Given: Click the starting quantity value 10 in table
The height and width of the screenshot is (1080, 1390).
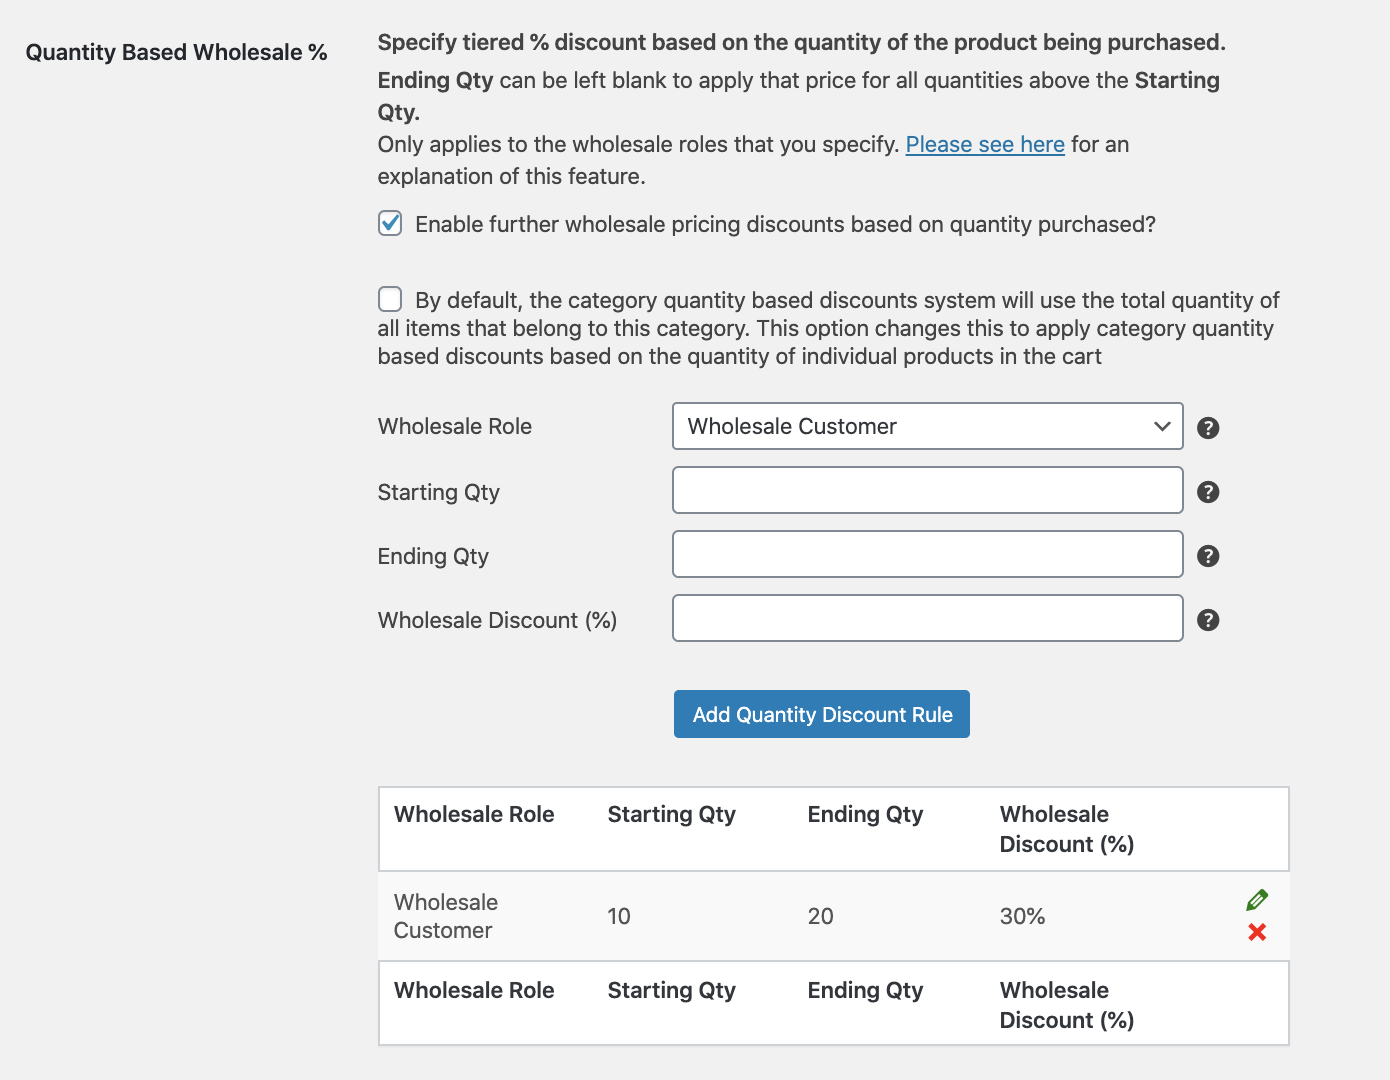Looking at the screenshot, I should (619, 916).
